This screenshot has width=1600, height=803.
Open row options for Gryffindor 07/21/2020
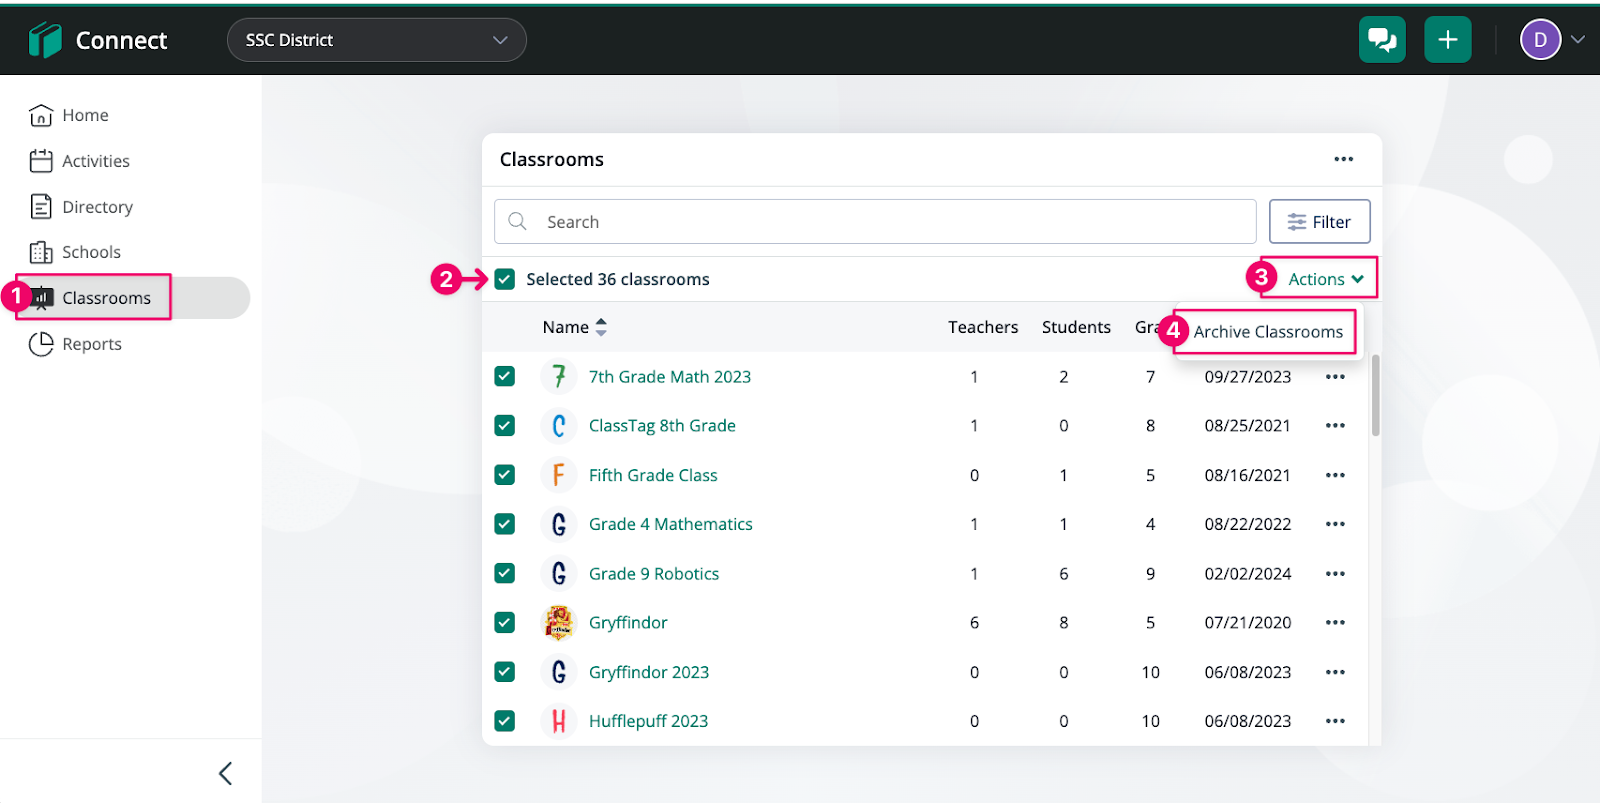click(x=1335, y=622)
